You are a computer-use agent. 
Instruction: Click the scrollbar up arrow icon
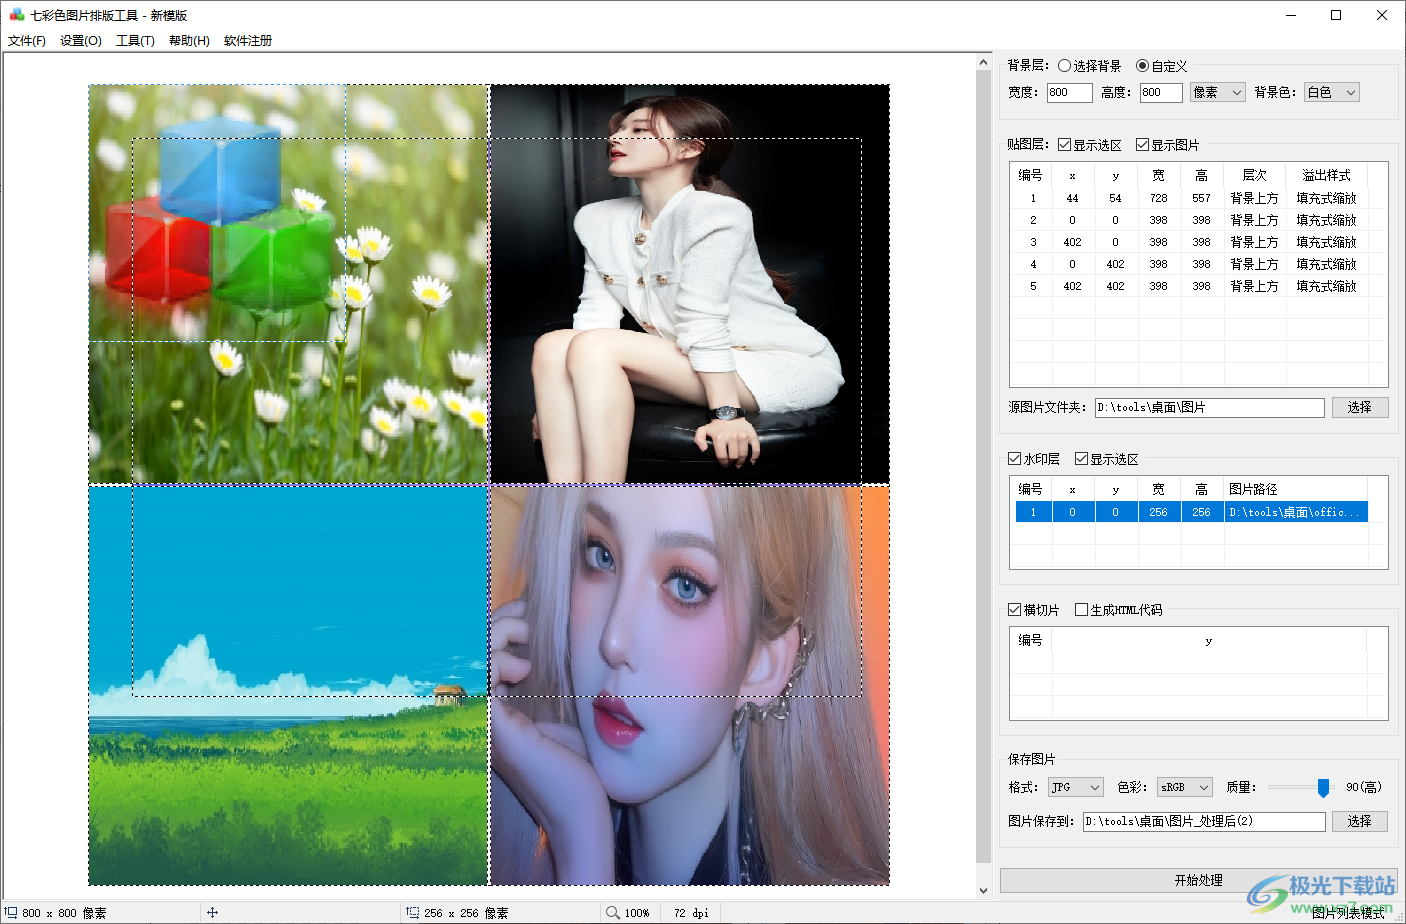click(x=984, y=61)
